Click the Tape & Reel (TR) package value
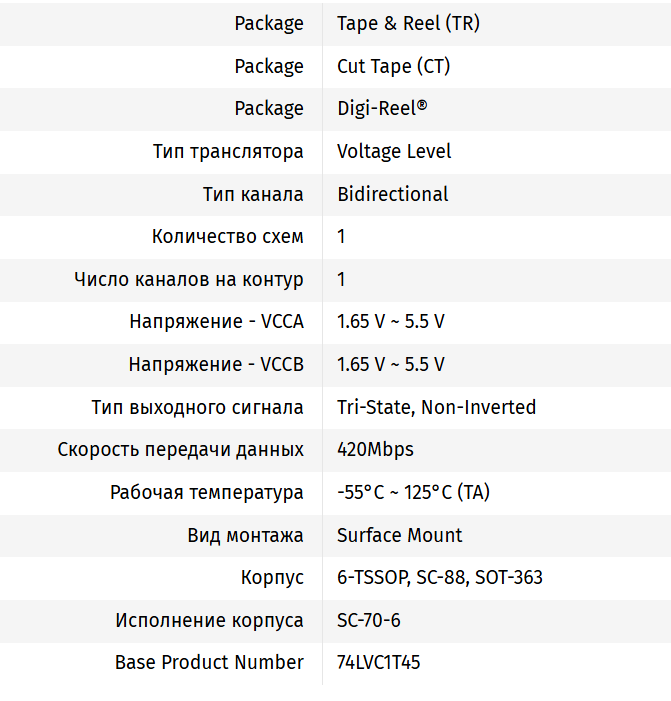The height and width of the screenshot is (701, 671). (x=408, y=23)
